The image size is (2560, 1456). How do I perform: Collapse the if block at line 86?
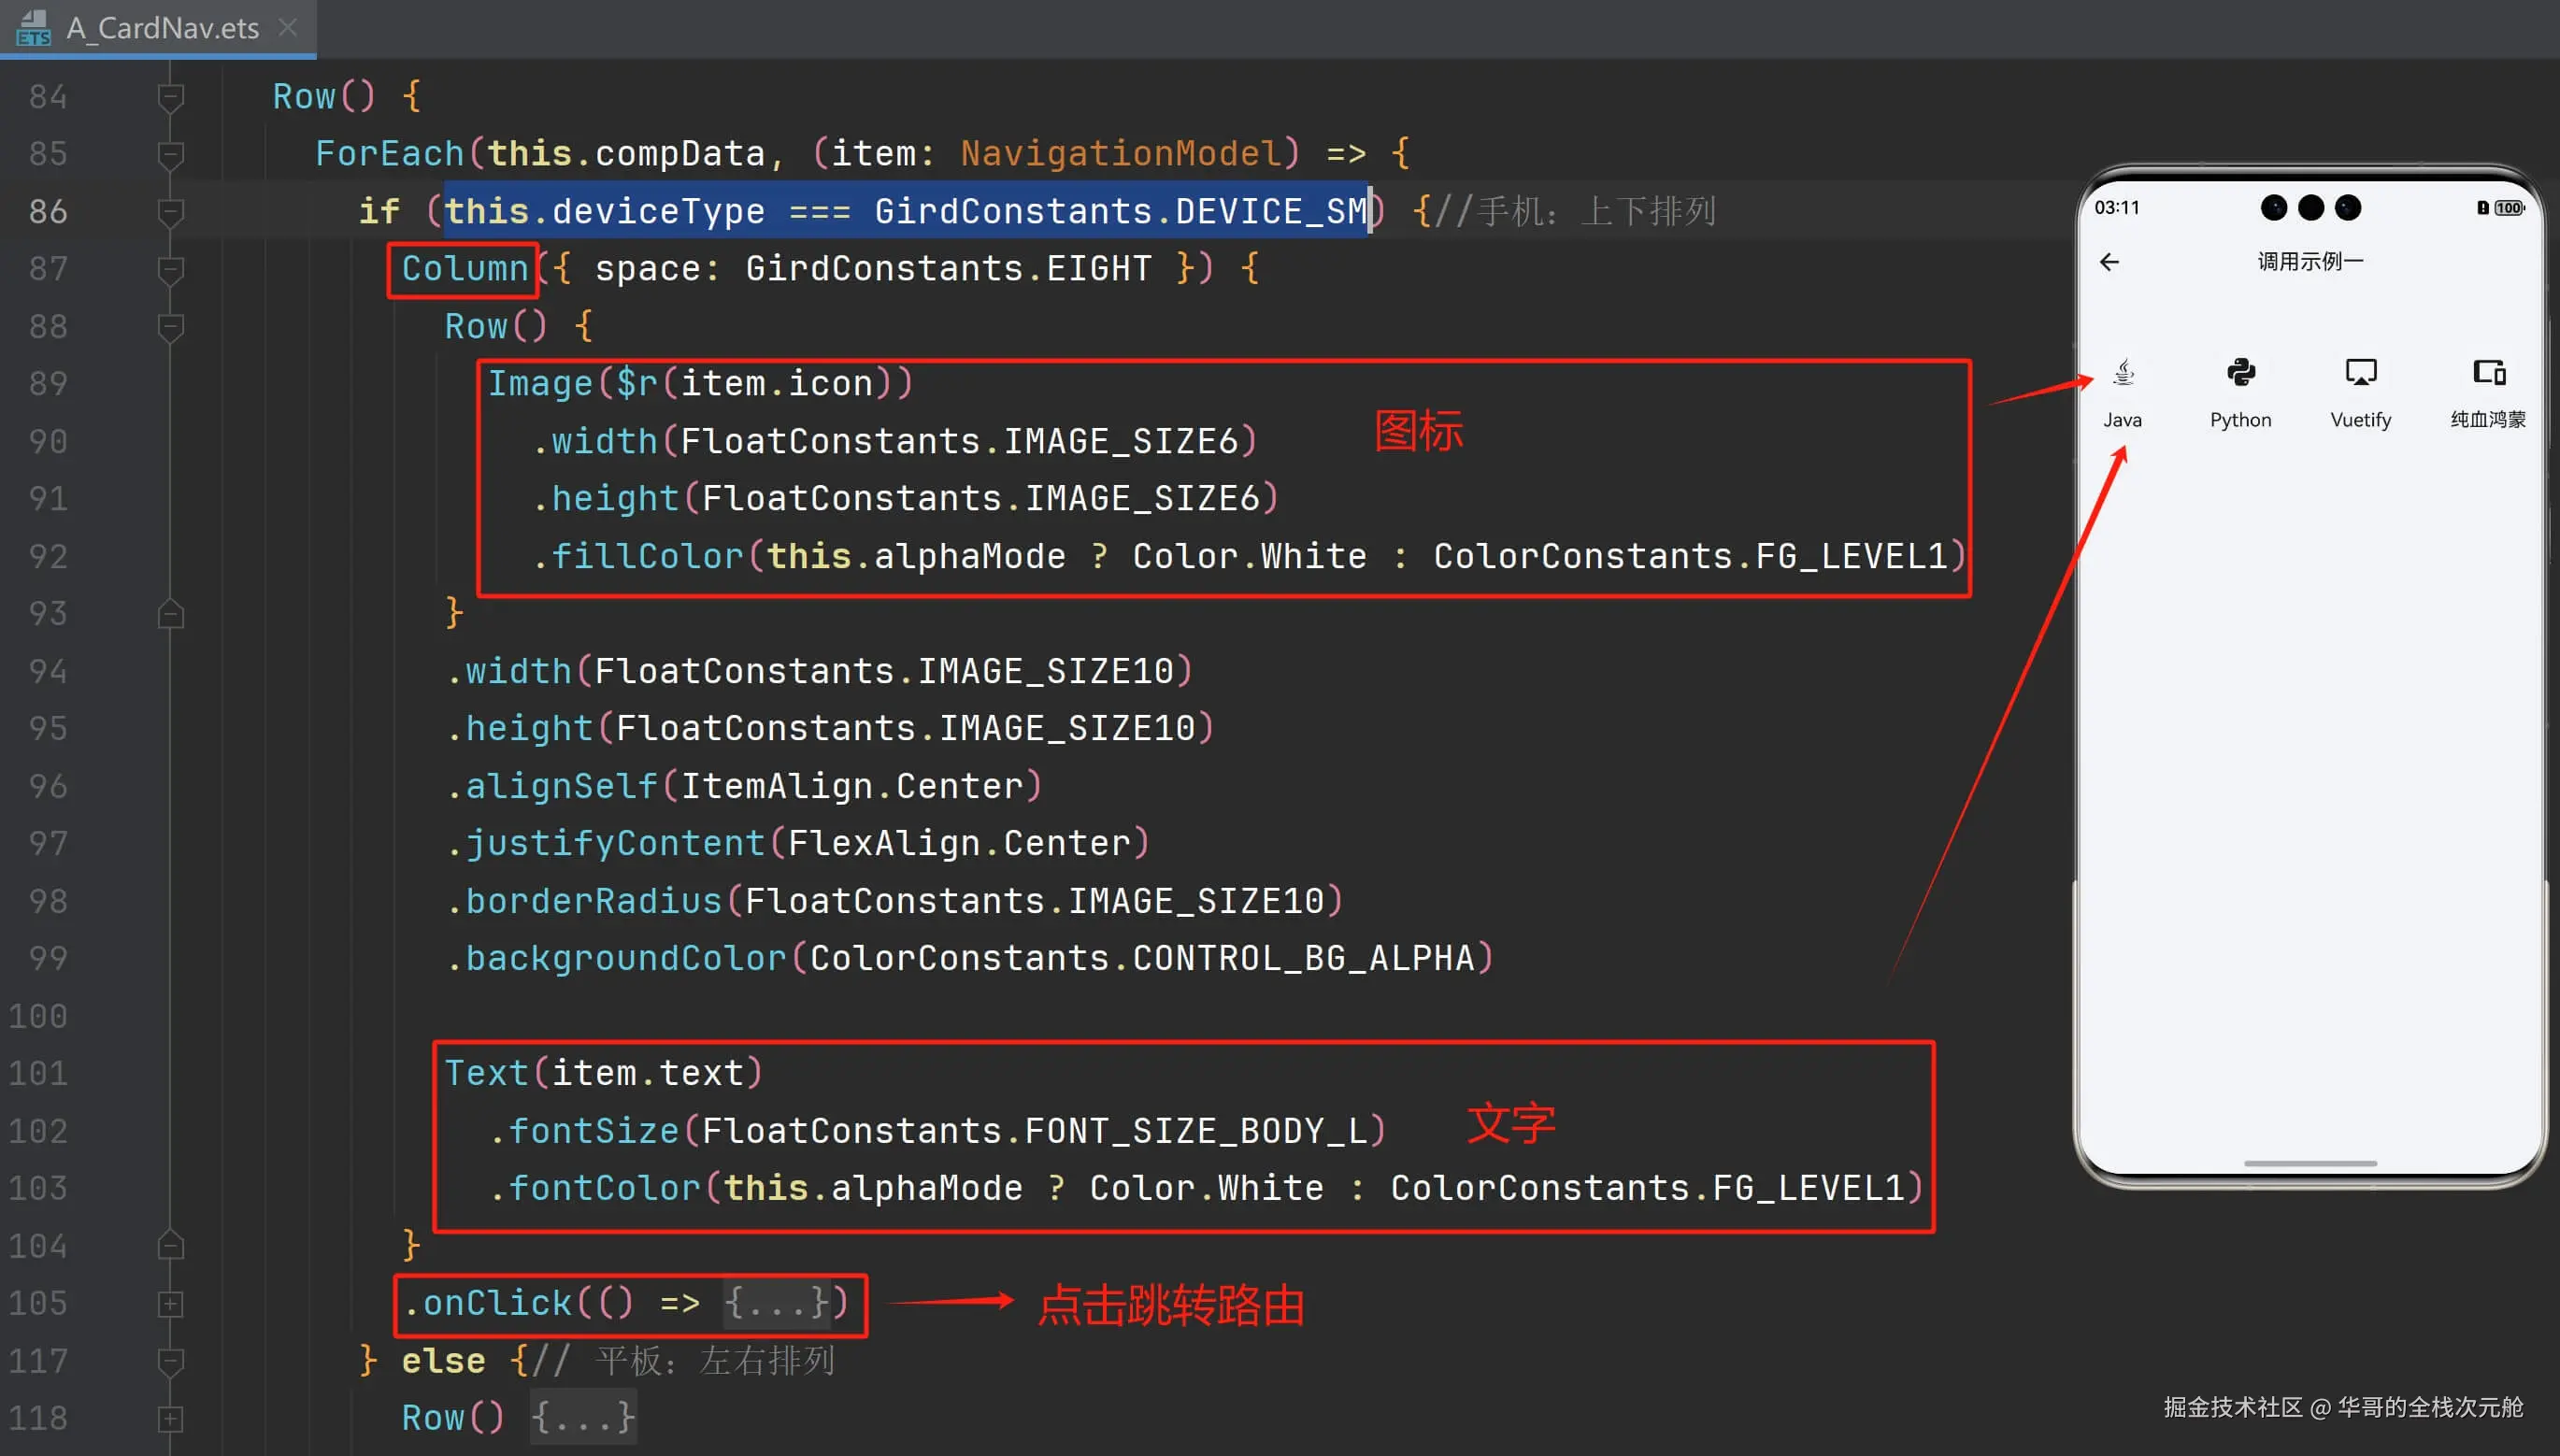pos(171,212)
